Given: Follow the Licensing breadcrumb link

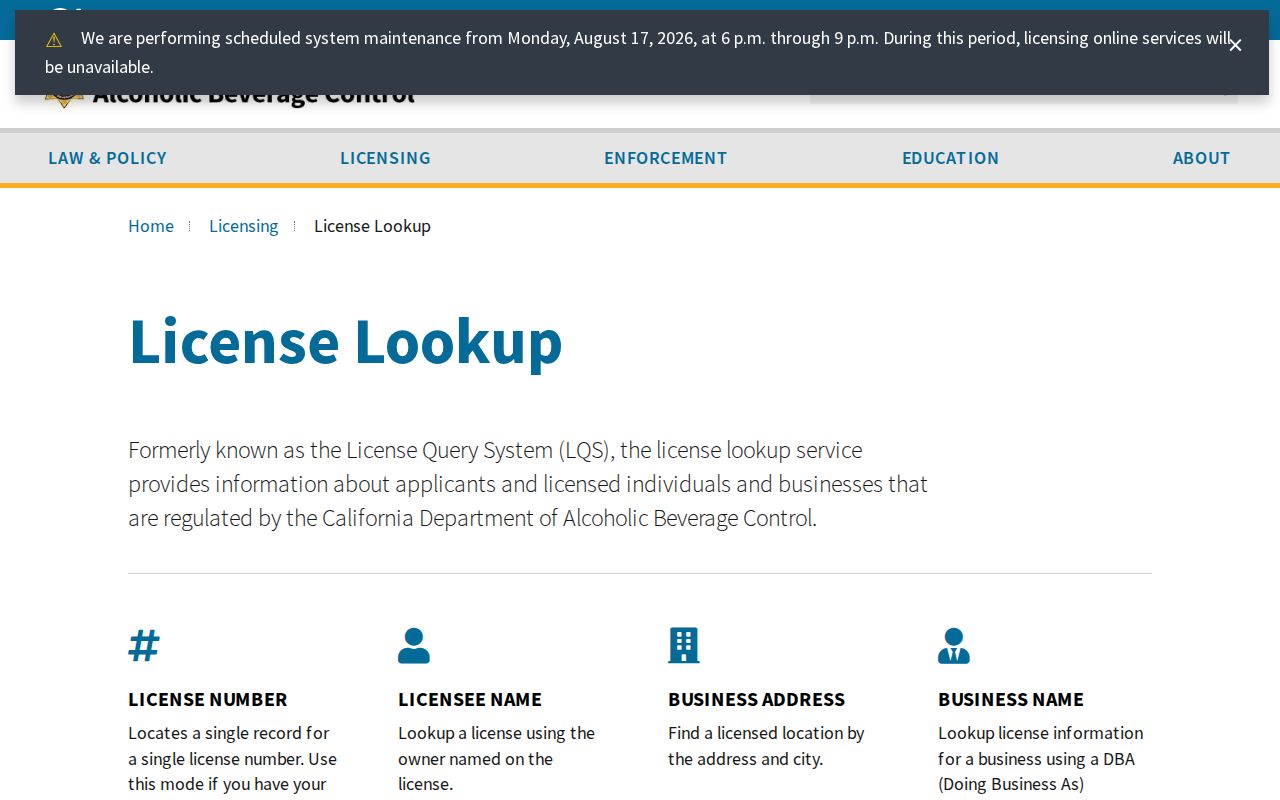Looking at the screenshot, I should coord(244,226).
